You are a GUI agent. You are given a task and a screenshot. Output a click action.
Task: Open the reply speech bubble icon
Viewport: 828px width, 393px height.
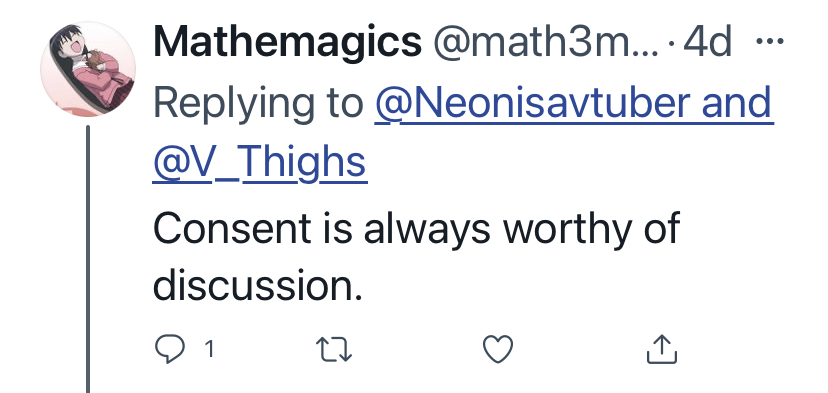click(170, 350)
